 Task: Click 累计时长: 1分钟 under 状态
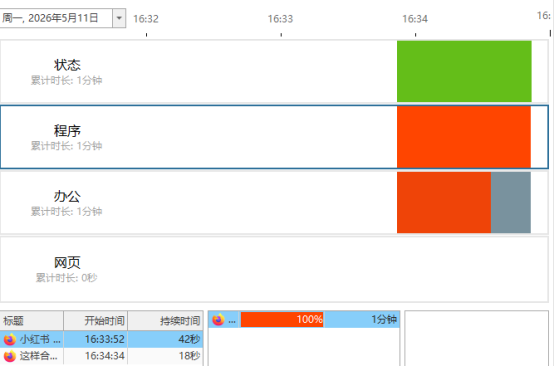click(66, 81)
